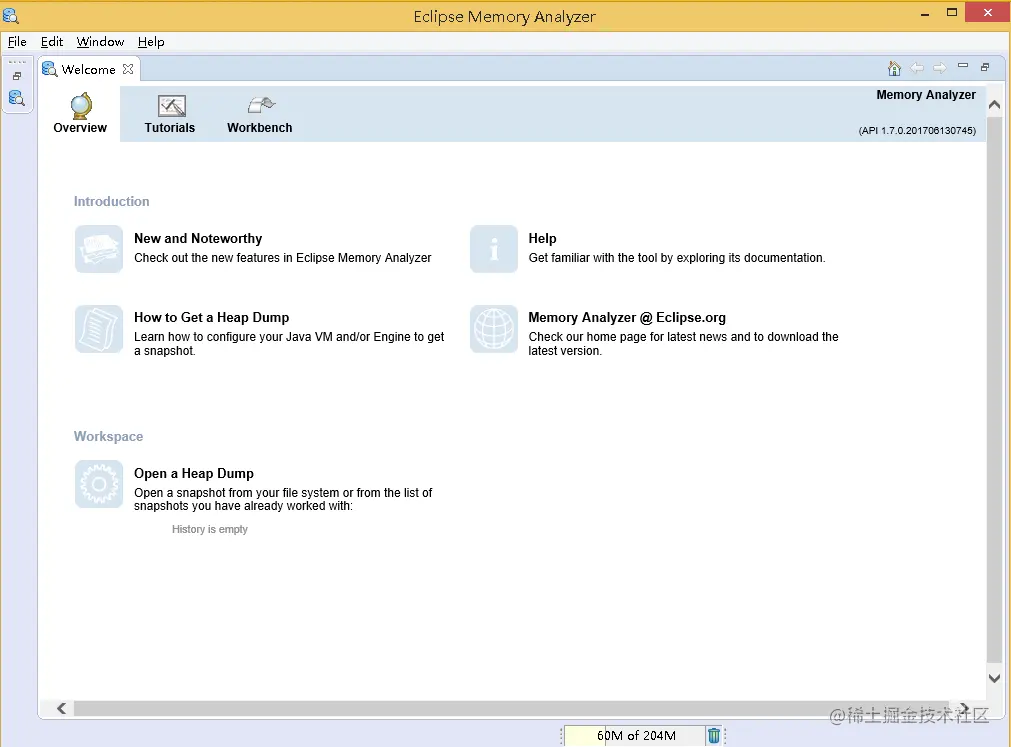The height and width of the screenshot is (747, 1011).
Task: Click the scroll up arrow of vertical scrollbar
Action: point(994,104)
